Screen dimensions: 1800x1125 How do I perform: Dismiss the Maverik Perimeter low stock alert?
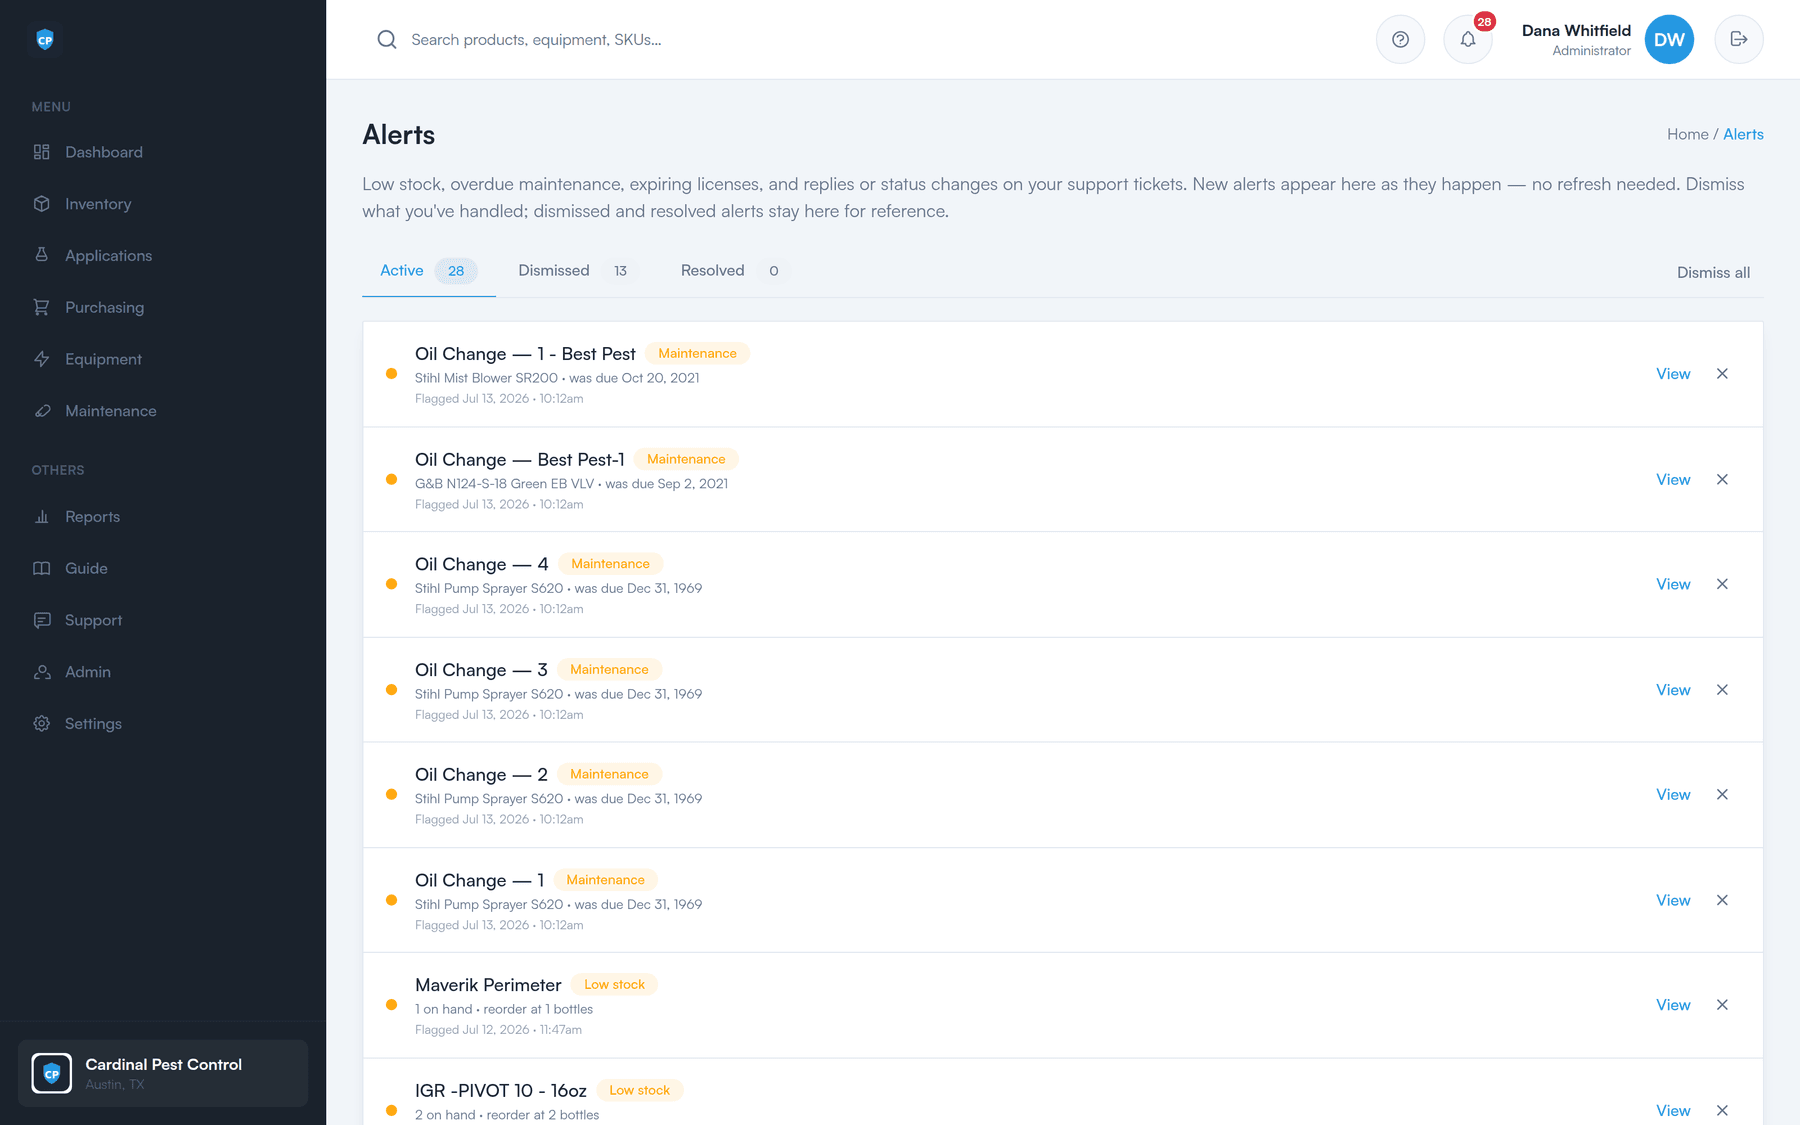pyautogui.click(x=1722, y=1005)
